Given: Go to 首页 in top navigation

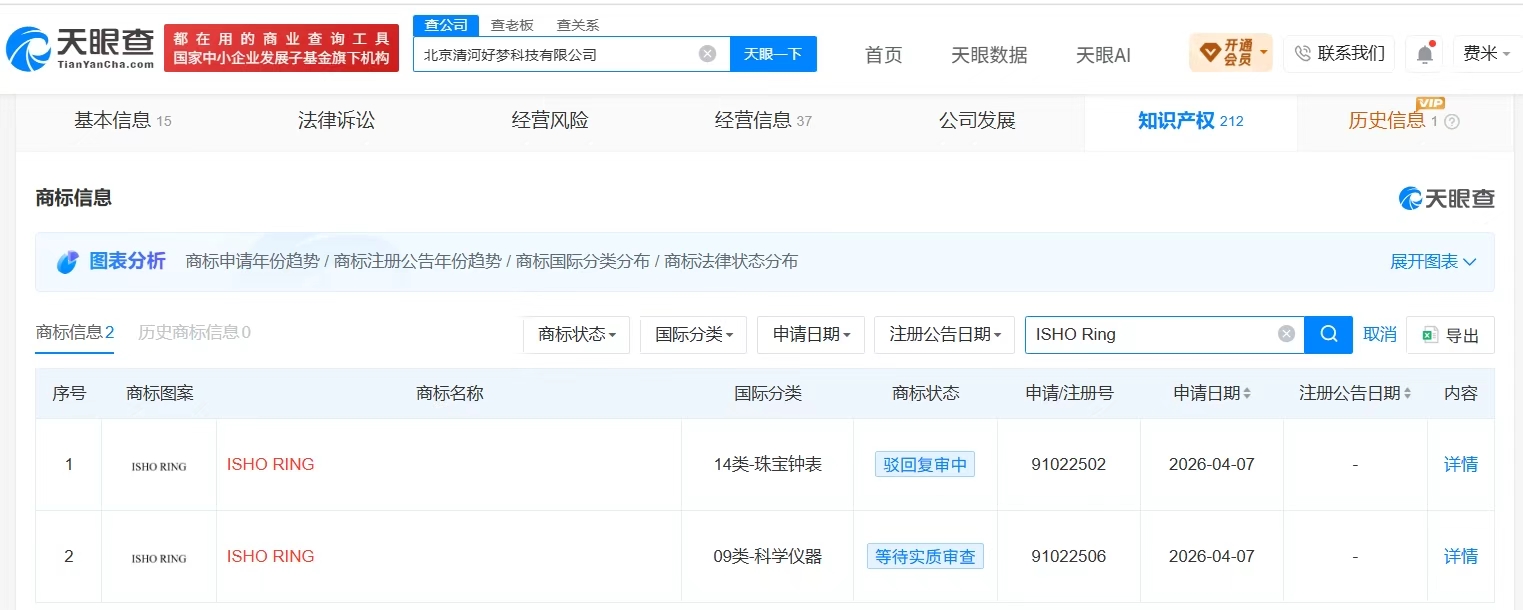Looking at the screenshot, I should [883, 55].
